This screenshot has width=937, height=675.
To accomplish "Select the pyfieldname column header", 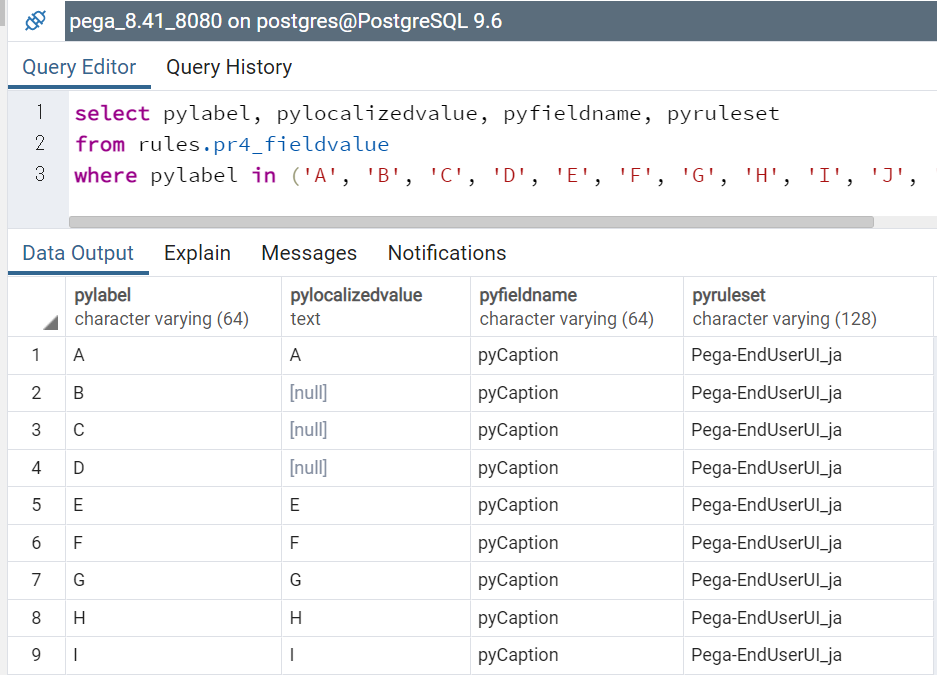I will (x=577, y=306).
